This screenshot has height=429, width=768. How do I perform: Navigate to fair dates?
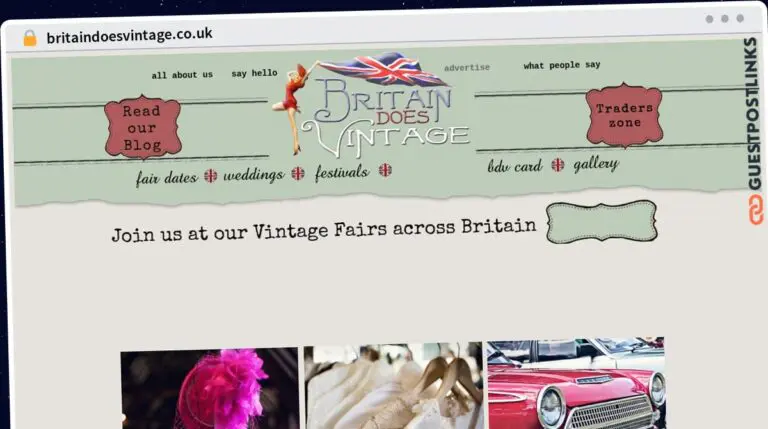(x=167, y=178)
